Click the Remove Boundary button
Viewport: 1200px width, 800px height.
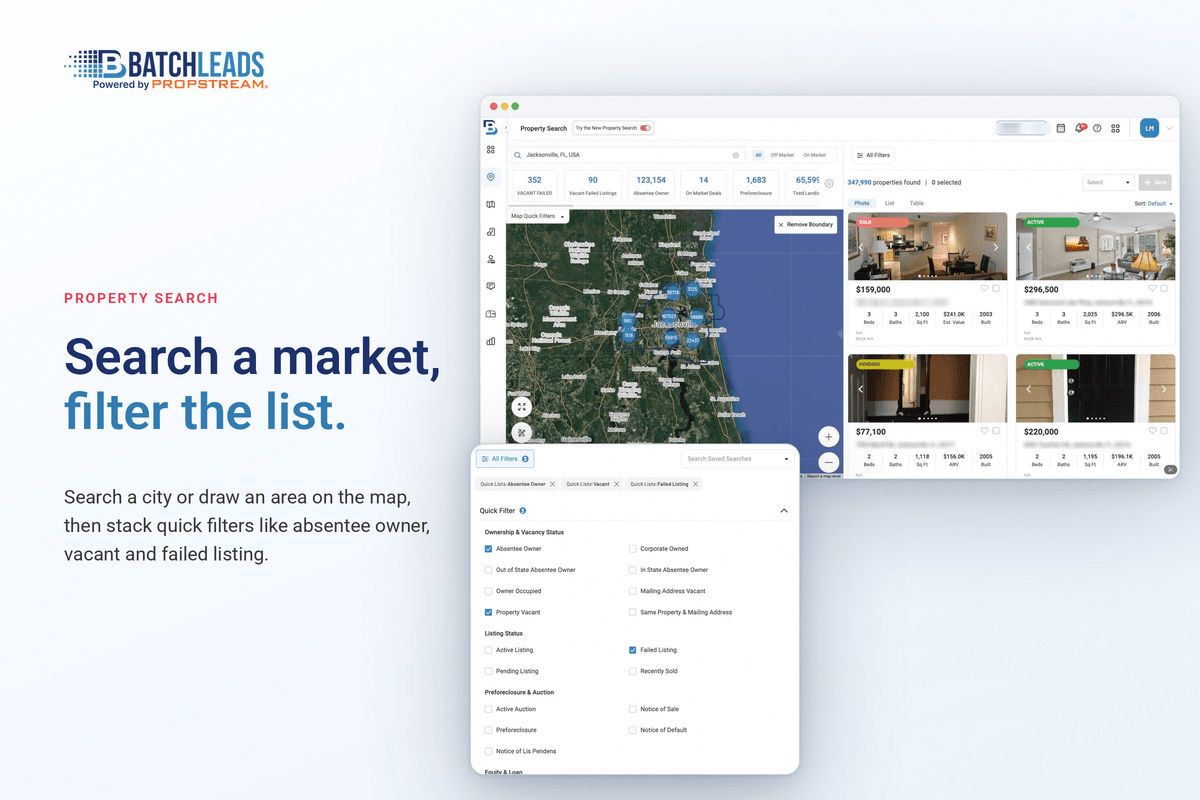(806, 225)
